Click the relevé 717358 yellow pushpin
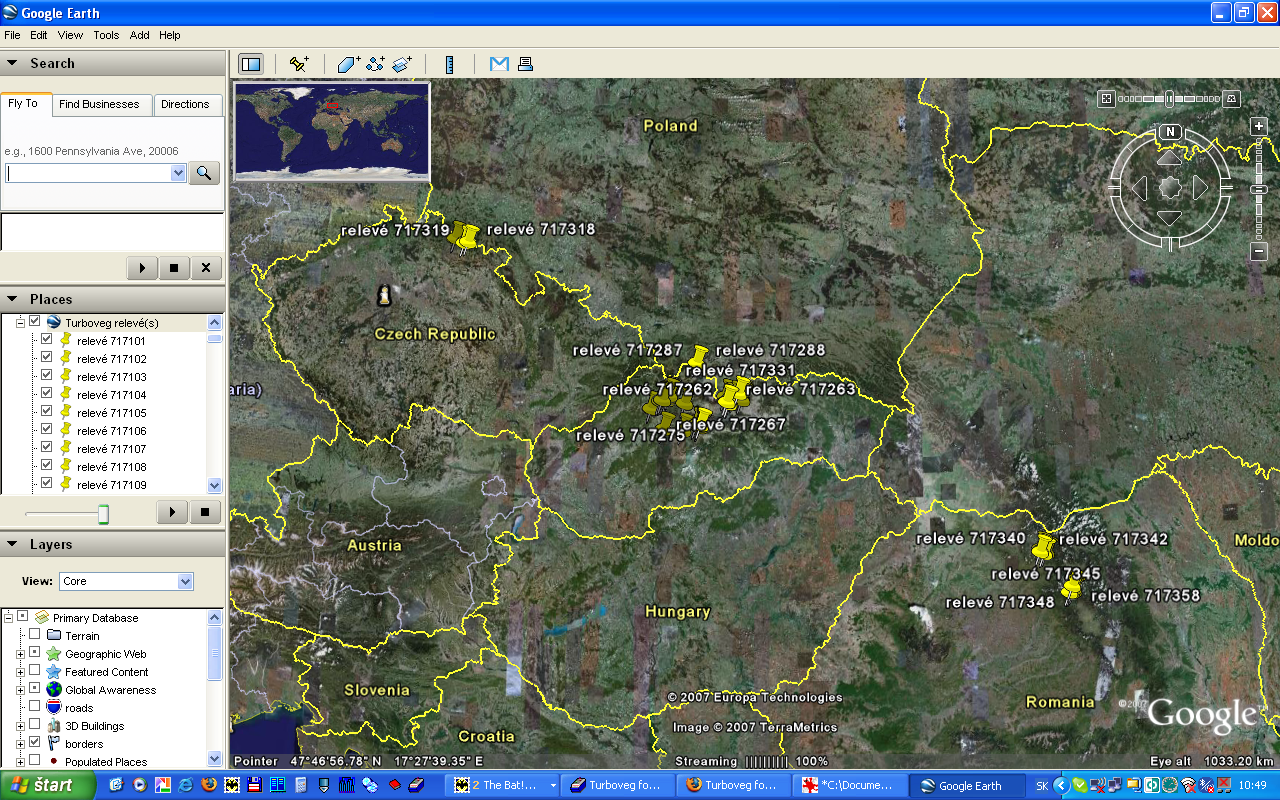Viewport: 1280px width, 800px height. point(1072,590)
